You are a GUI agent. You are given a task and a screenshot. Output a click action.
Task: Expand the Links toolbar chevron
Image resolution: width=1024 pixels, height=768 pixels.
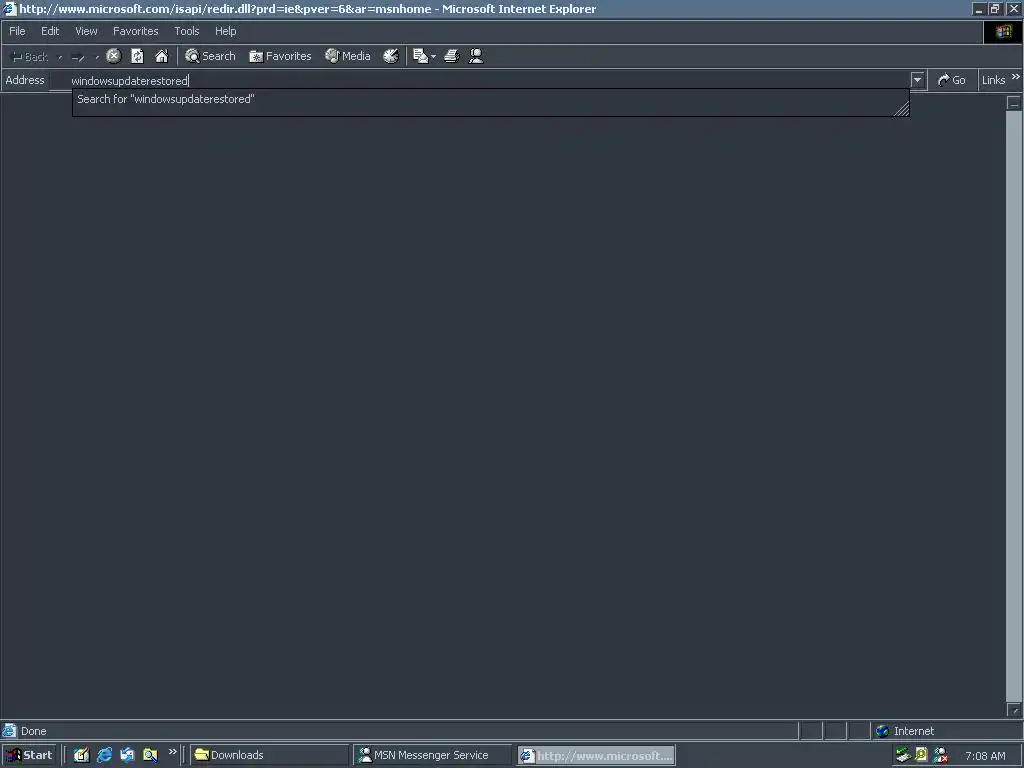click(1016, 77)
